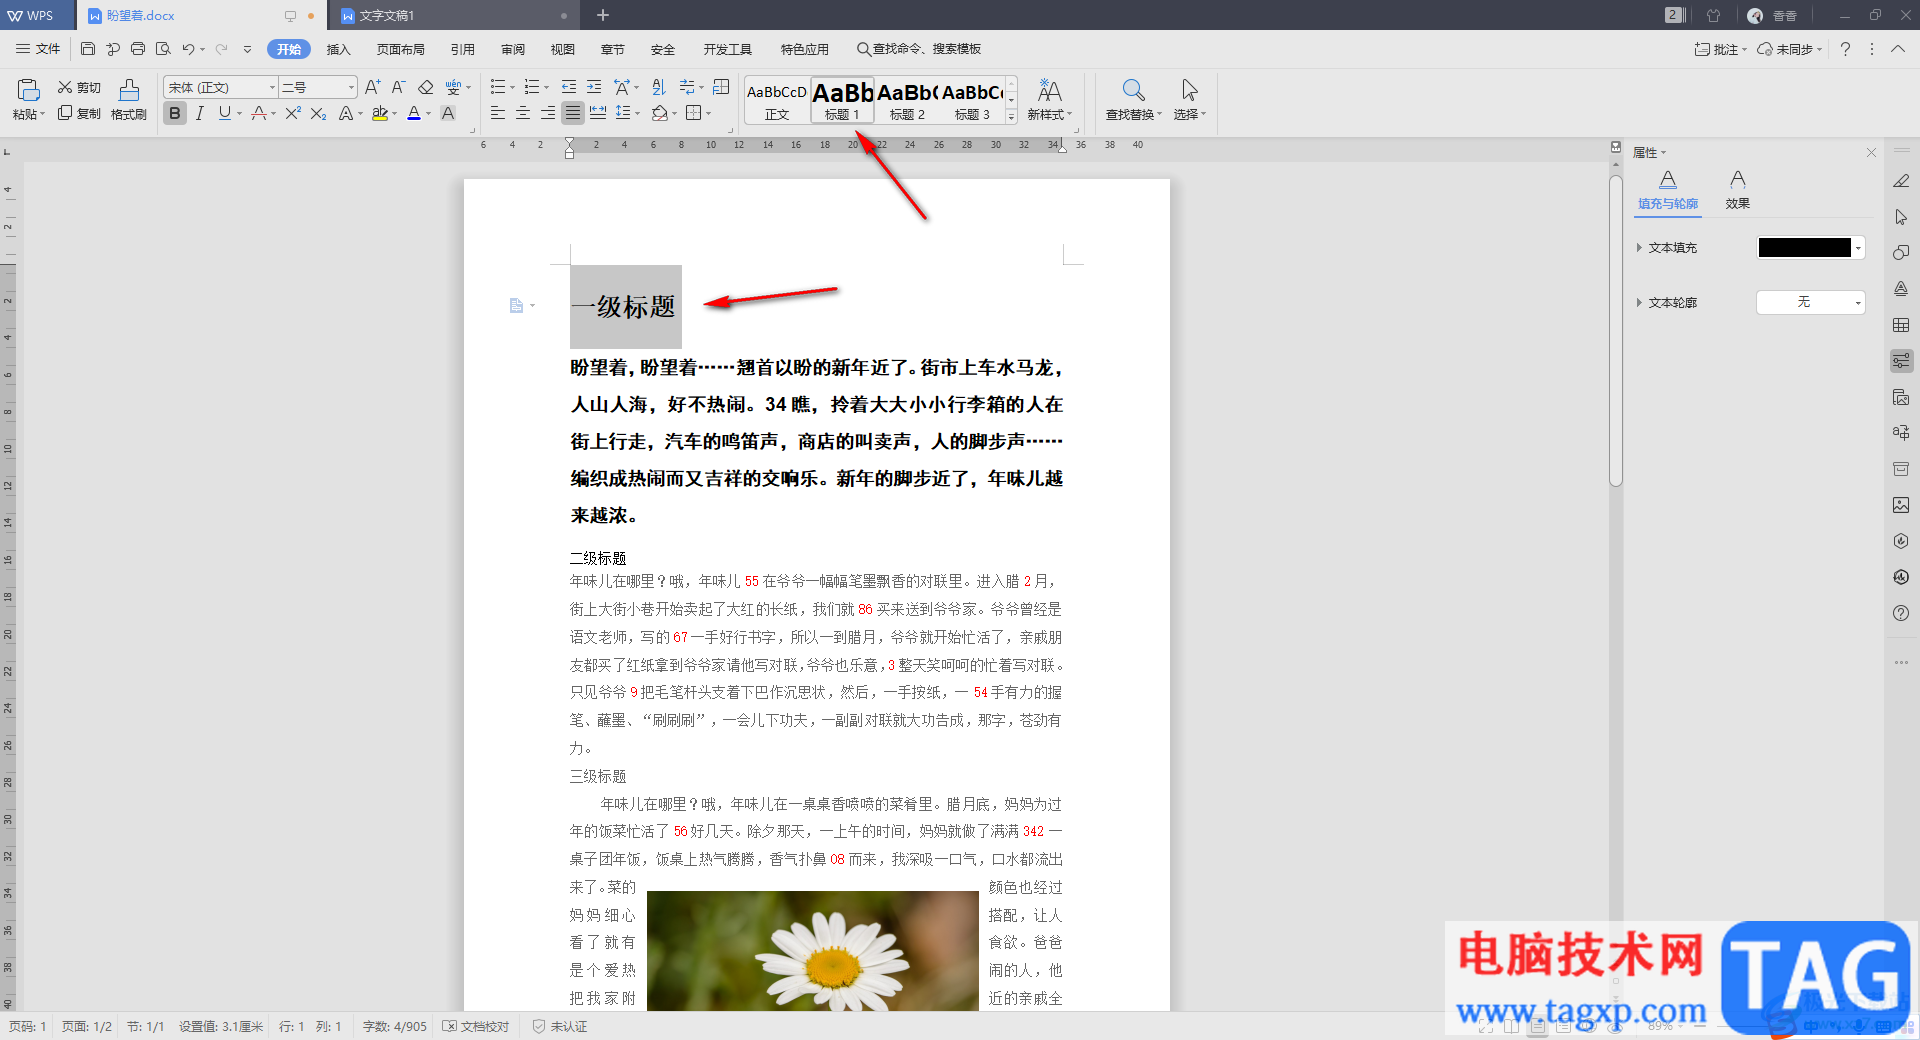Click the character shading A icon
The image size is (1920, 1040).
coord(448,114)
